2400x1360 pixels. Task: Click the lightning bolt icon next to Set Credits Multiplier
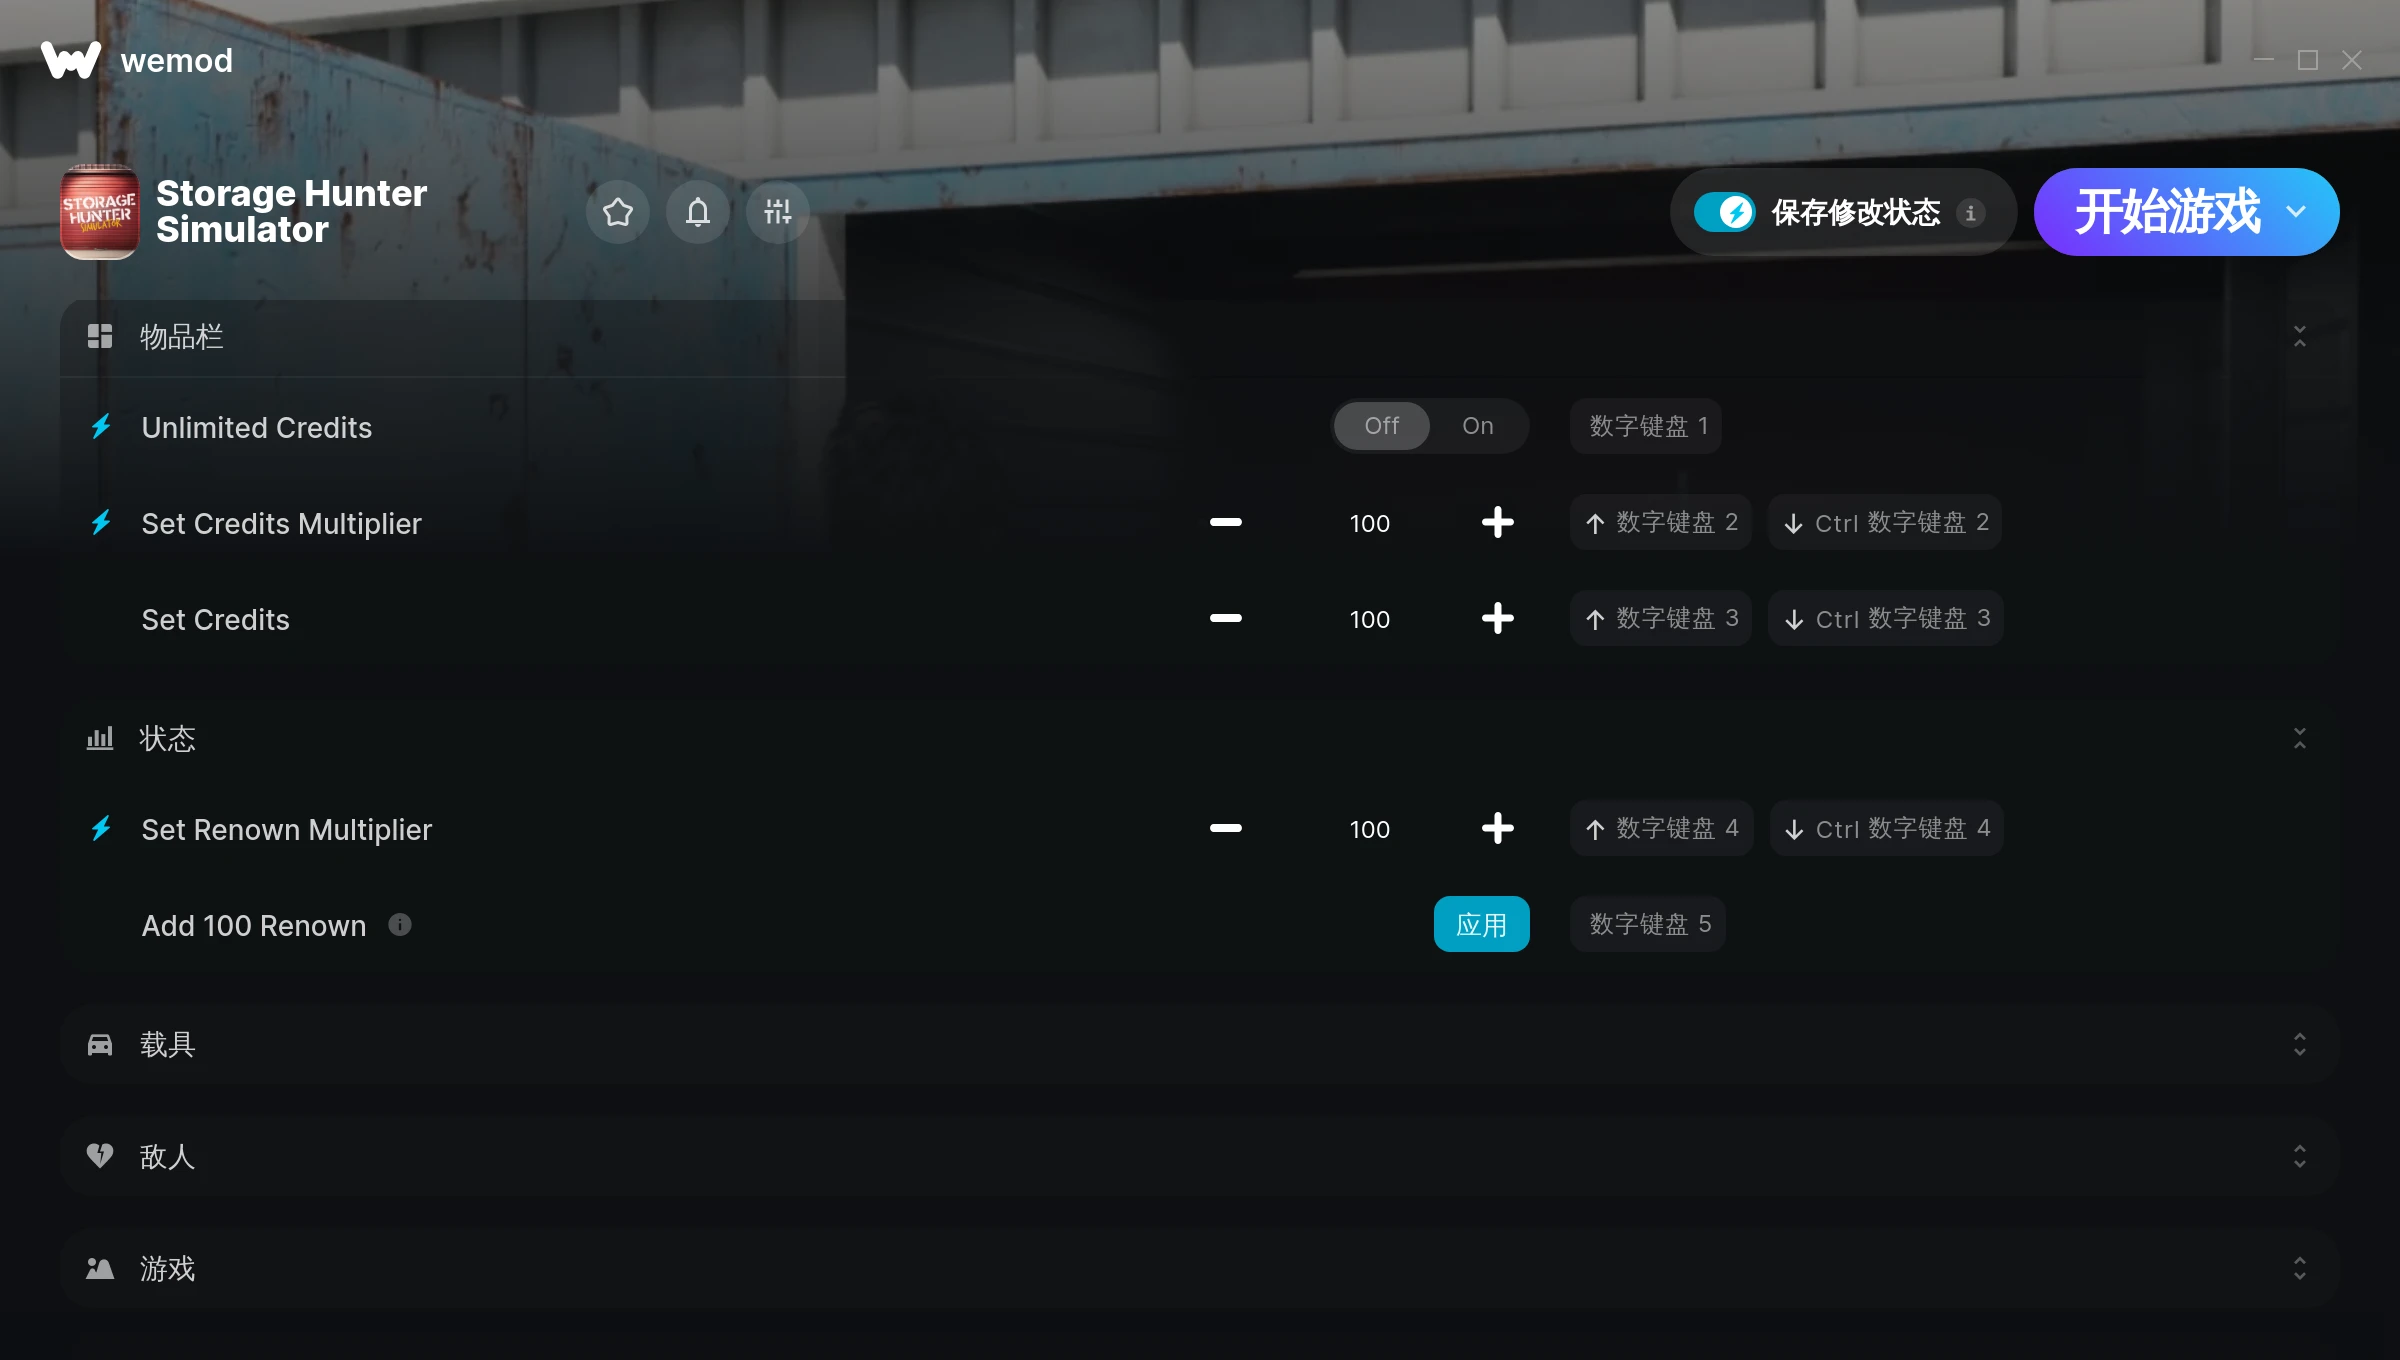[101, 523]
